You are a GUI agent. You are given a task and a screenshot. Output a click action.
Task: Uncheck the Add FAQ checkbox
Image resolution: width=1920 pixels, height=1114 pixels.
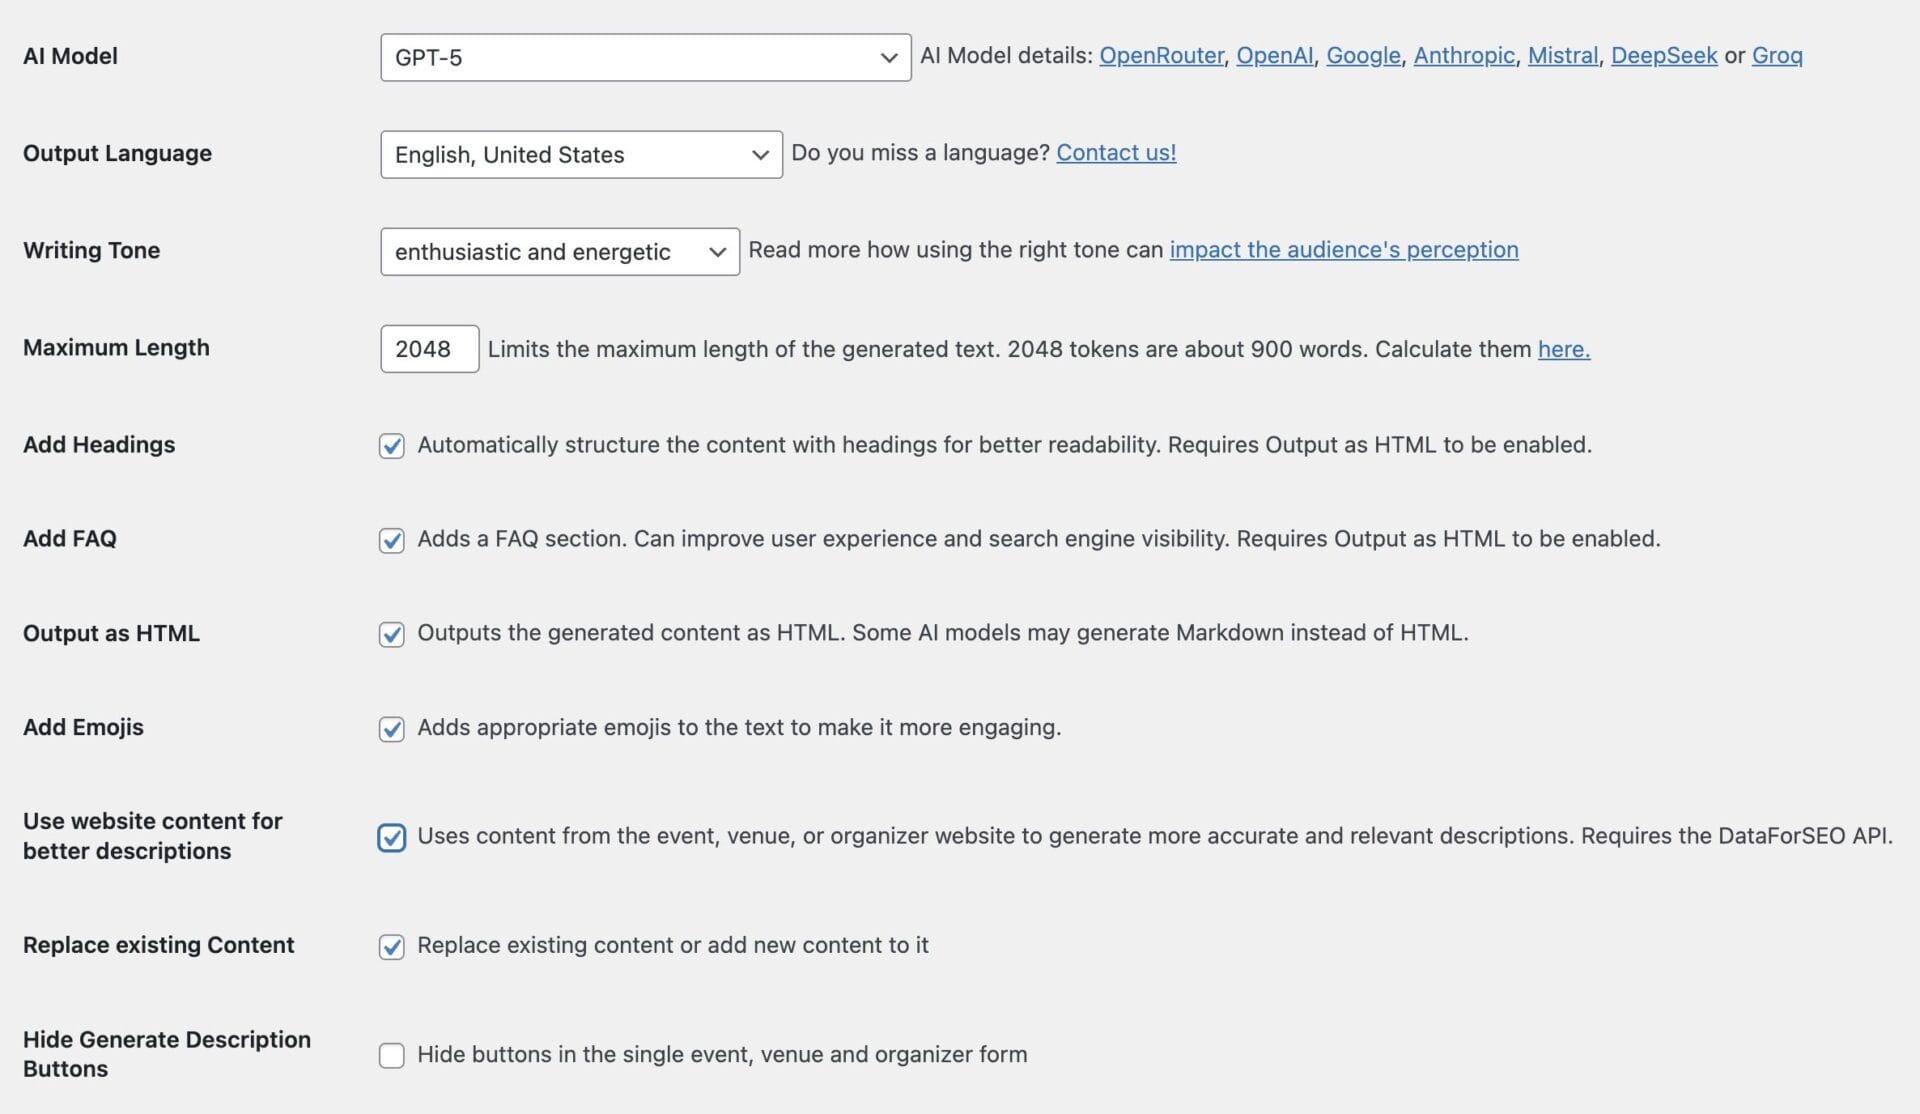click(391, 540)
